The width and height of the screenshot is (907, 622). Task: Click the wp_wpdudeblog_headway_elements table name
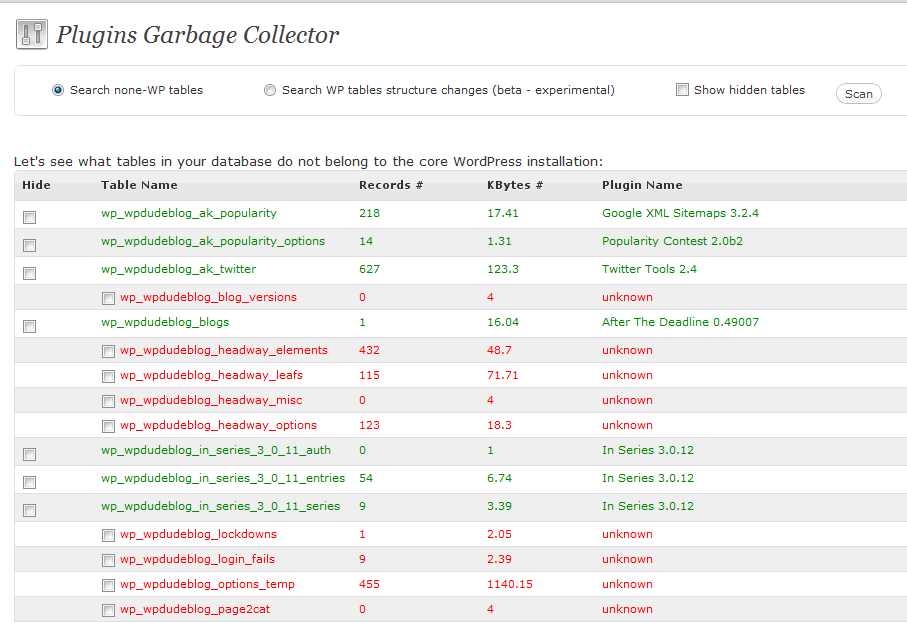pyautogui.click(x=224, y=350)
